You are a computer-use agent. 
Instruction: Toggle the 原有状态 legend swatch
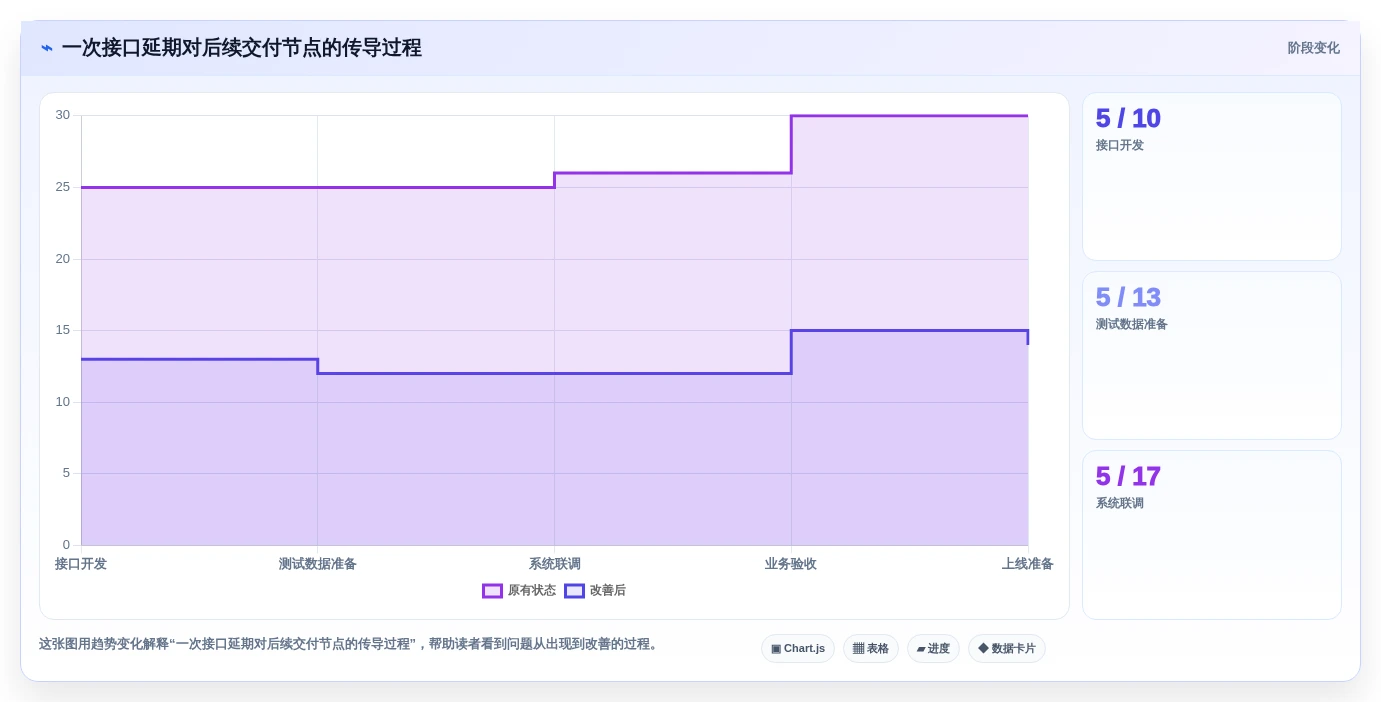(492, 591)
